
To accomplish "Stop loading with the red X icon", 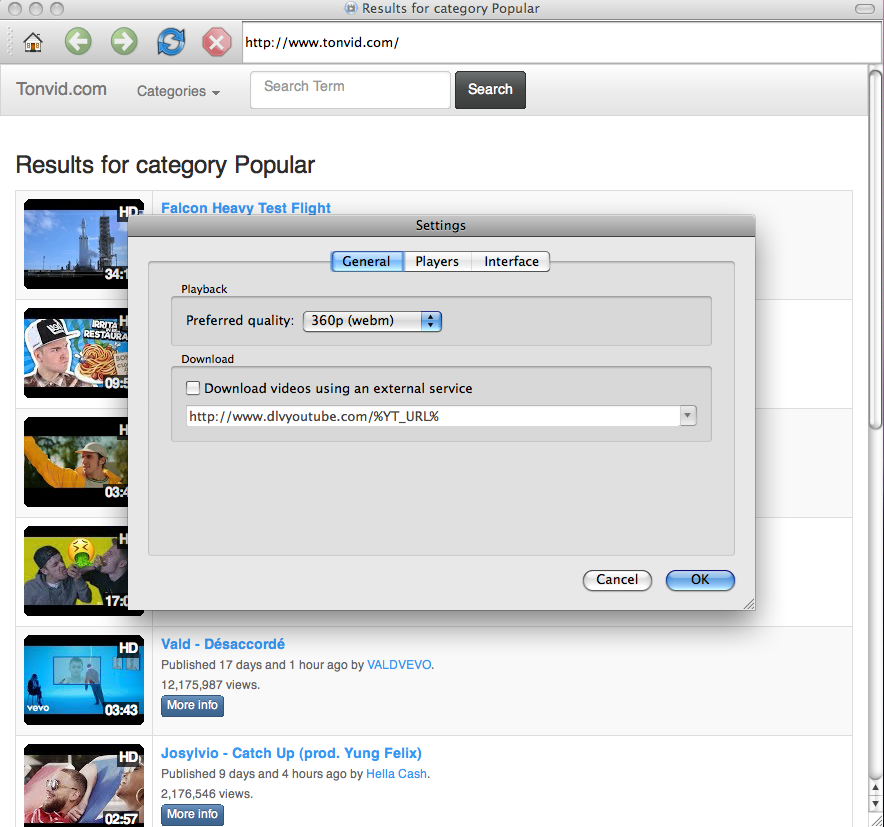I will pos(216,42).
